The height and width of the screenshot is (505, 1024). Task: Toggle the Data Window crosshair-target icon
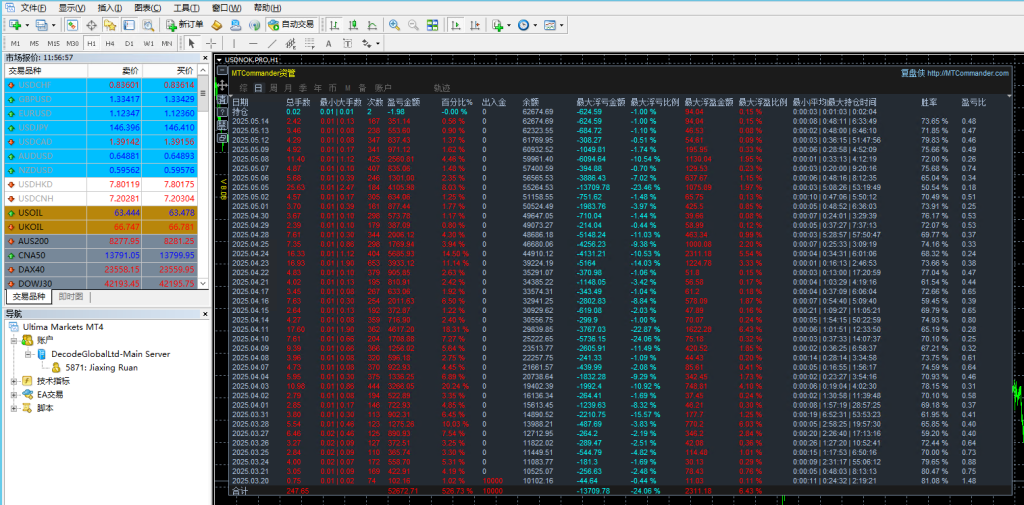91,25
